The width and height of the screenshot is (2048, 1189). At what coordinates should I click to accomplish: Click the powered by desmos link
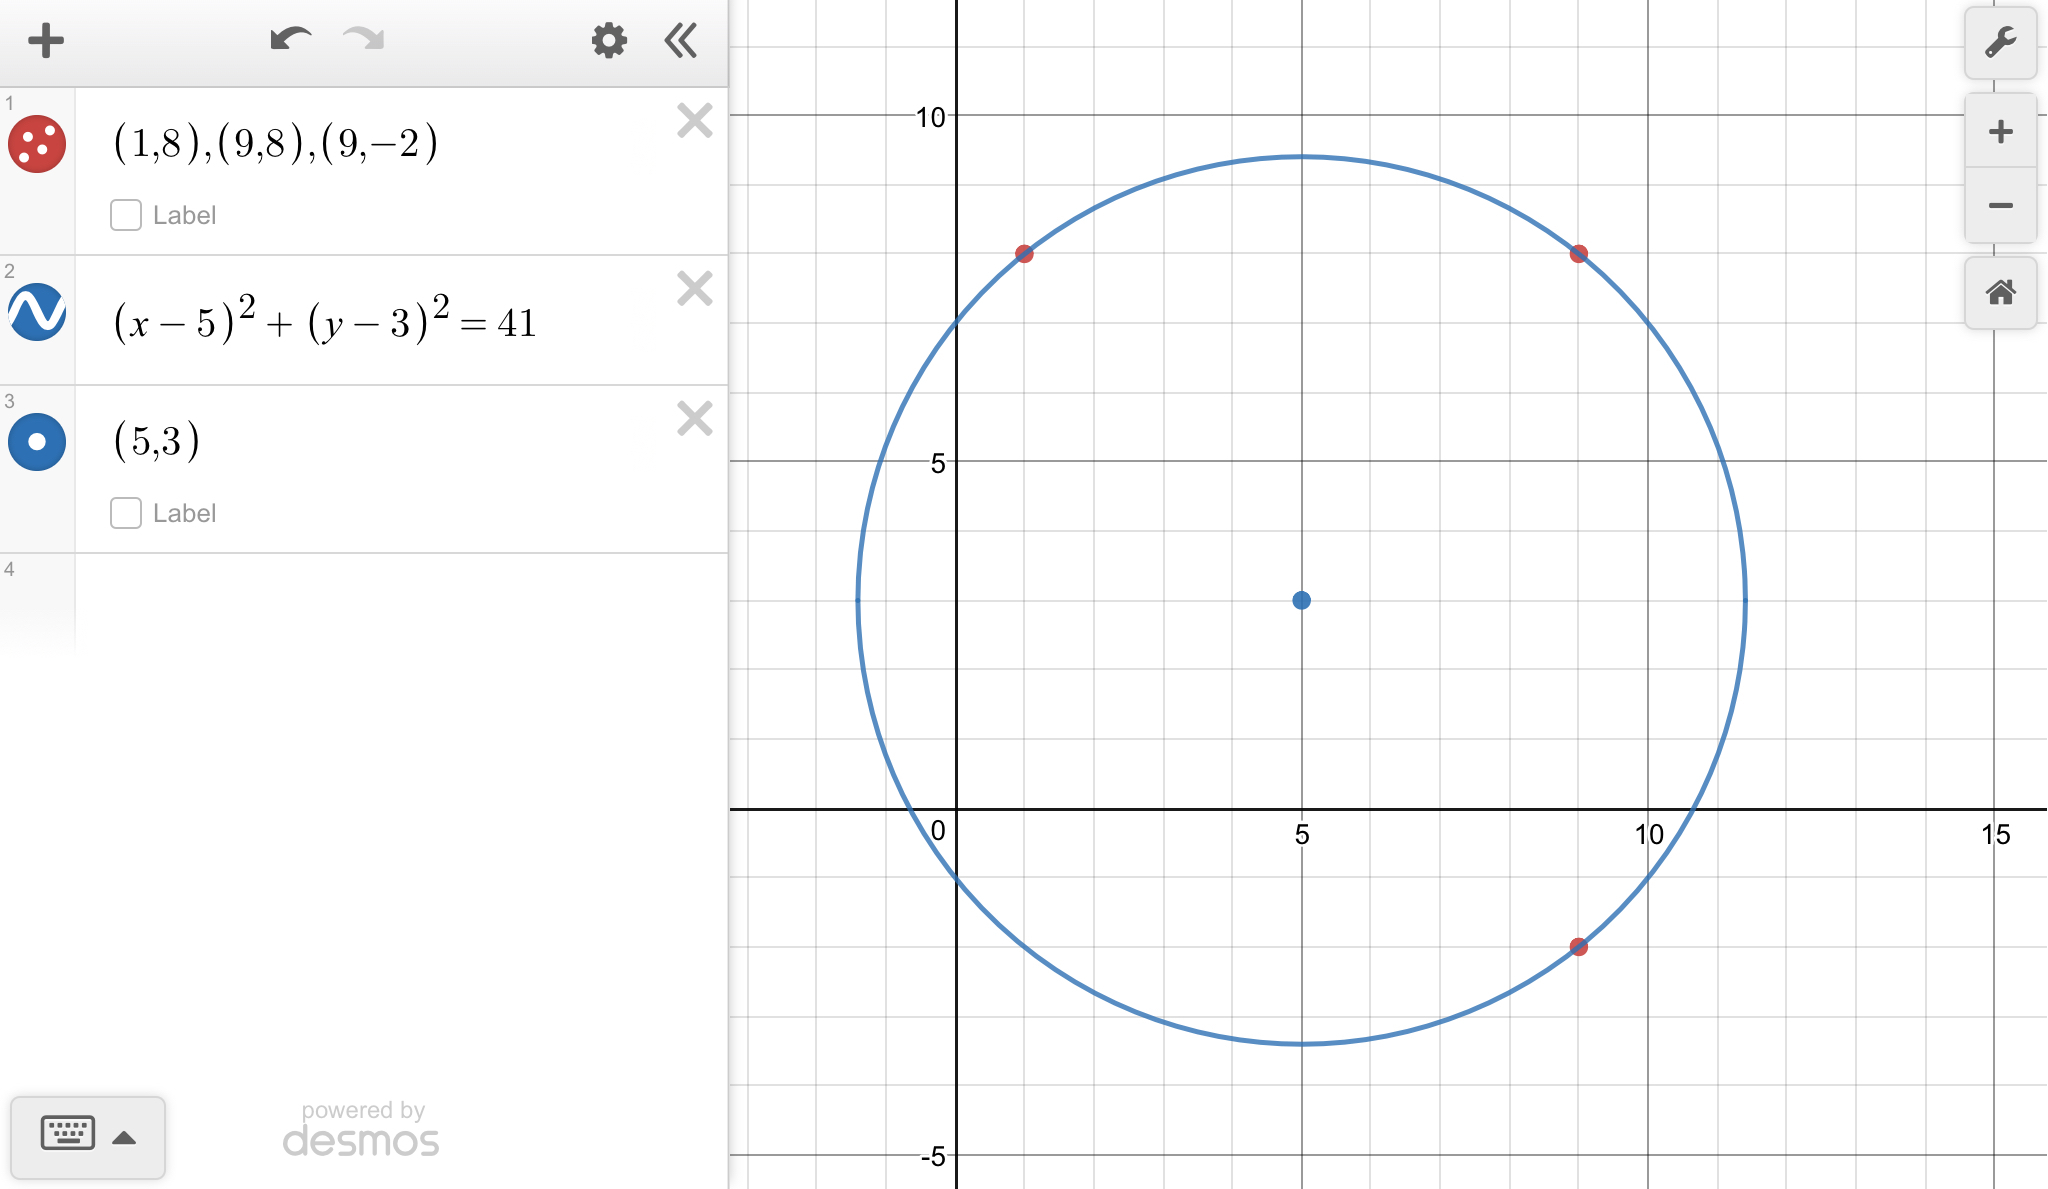point(361,1129)
